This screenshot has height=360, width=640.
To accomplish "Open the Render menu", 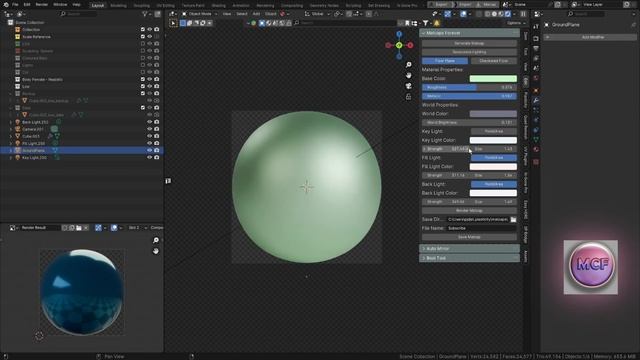I will click(x=42, y=4).
